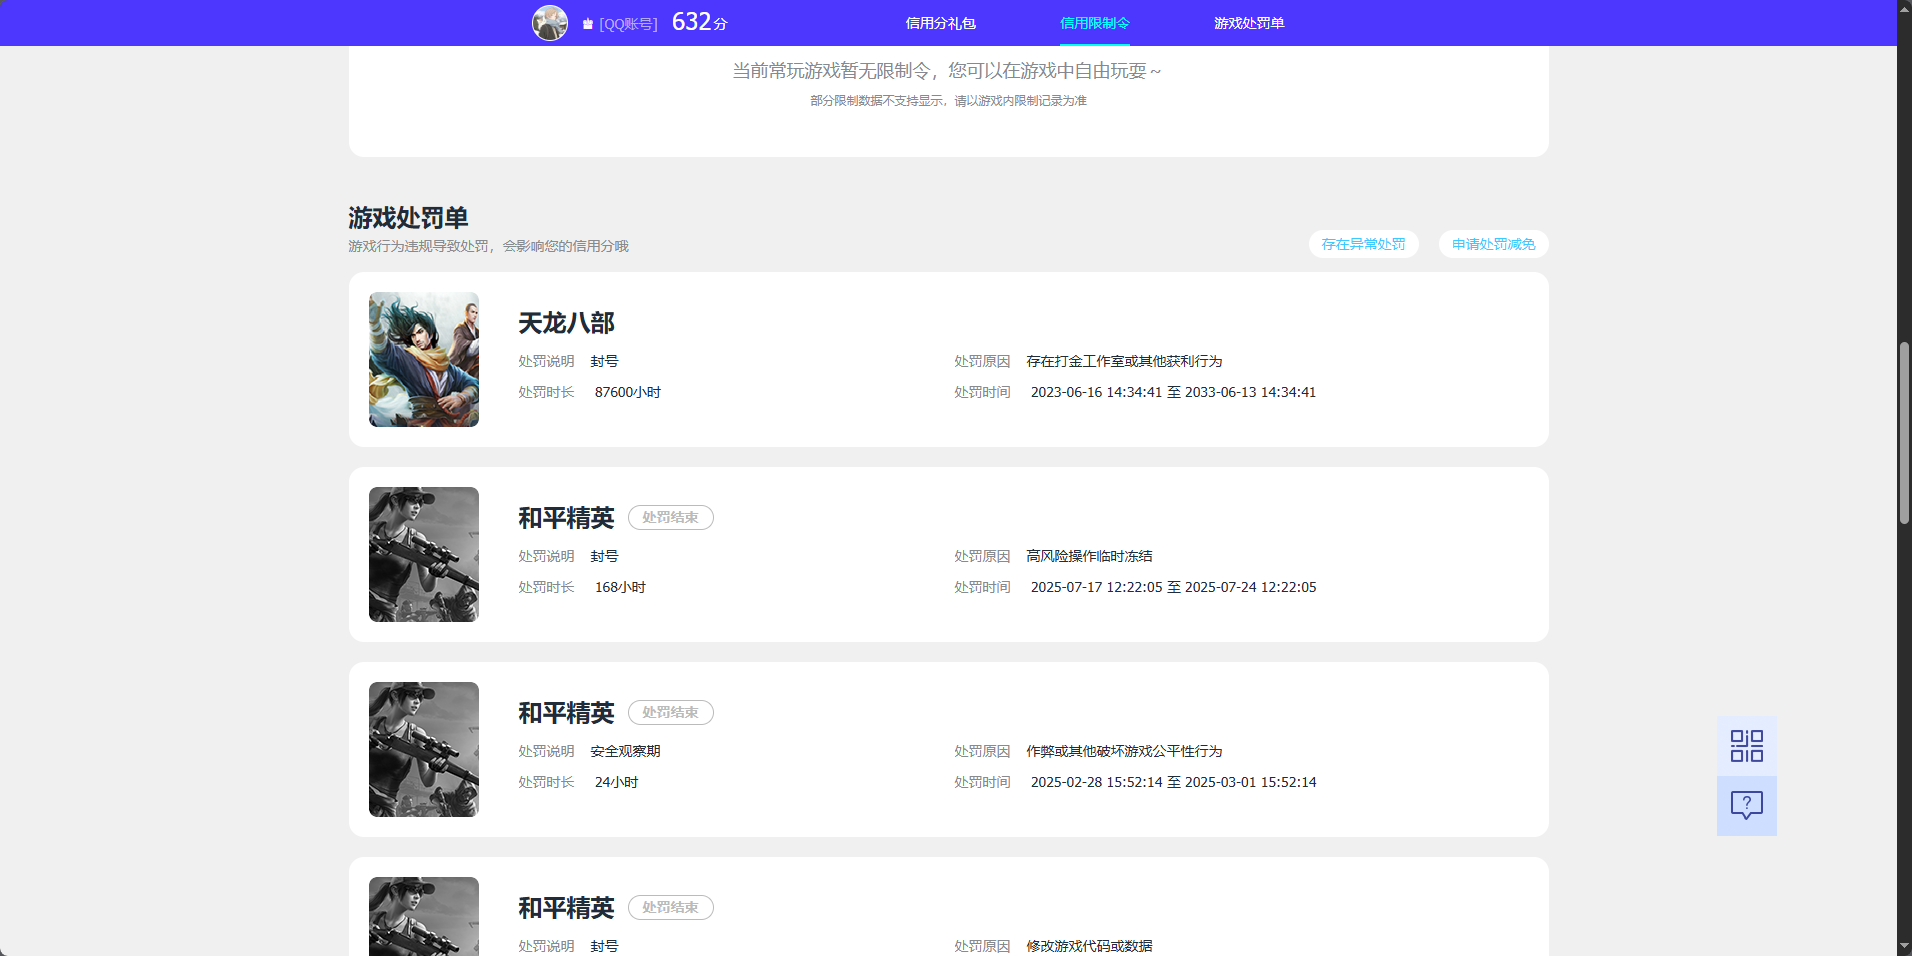Click 当前常玩游戏暂无限制令 notice text
The image size is (1912, 956).
click(x=947, y=71)
